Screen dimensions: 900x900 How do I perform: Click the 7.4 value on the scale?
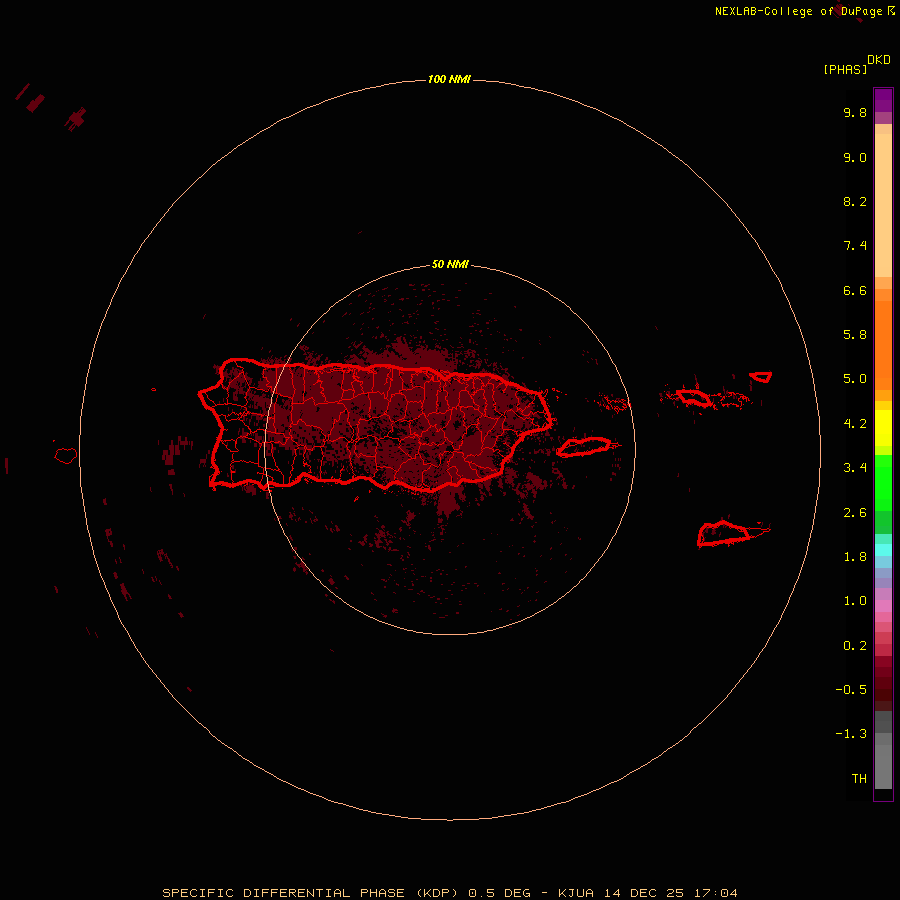click(x=855, y=246)
